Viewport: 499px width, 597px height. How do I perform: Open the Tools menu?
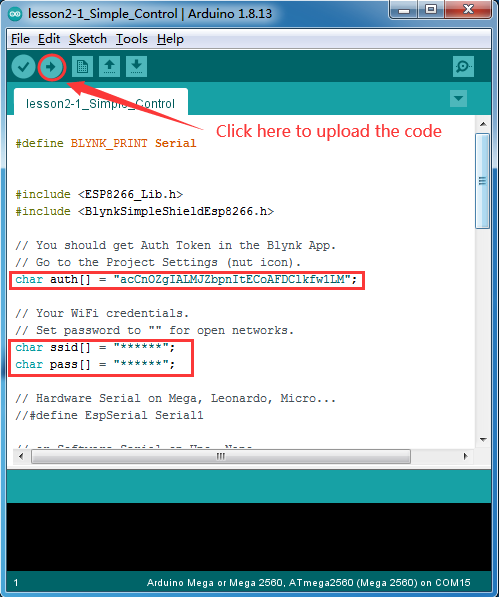[x=132, y=39]
